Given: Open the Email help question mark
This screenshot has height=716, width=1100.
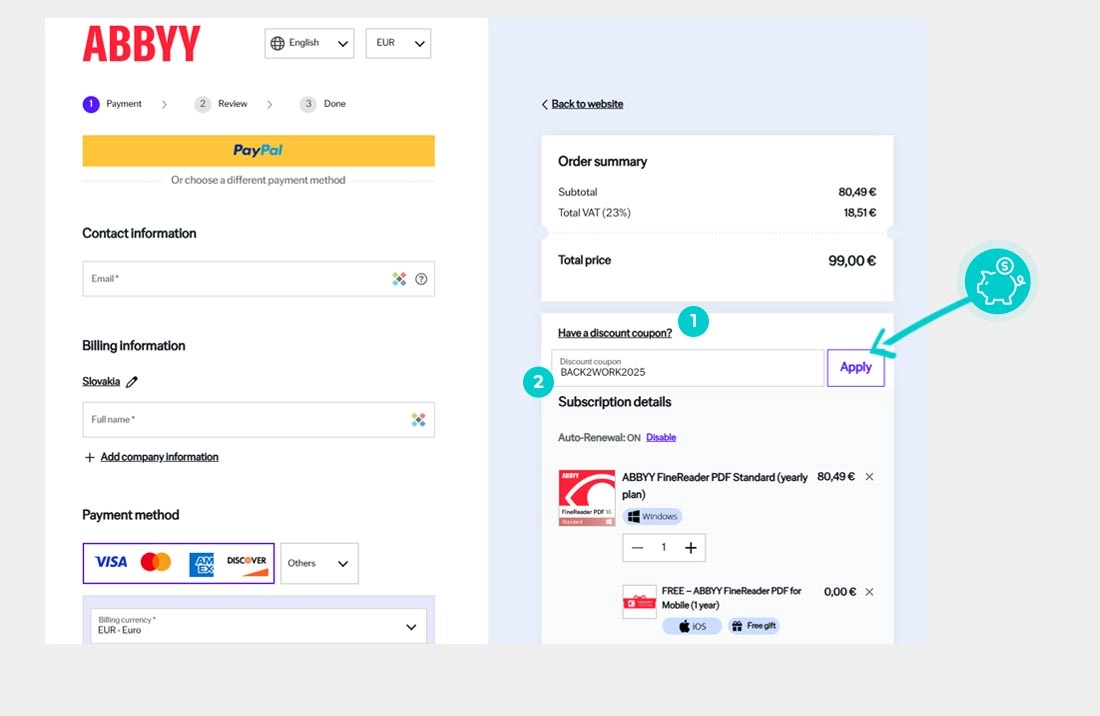Looking at the screenshot, I should (x=421, y=279).
